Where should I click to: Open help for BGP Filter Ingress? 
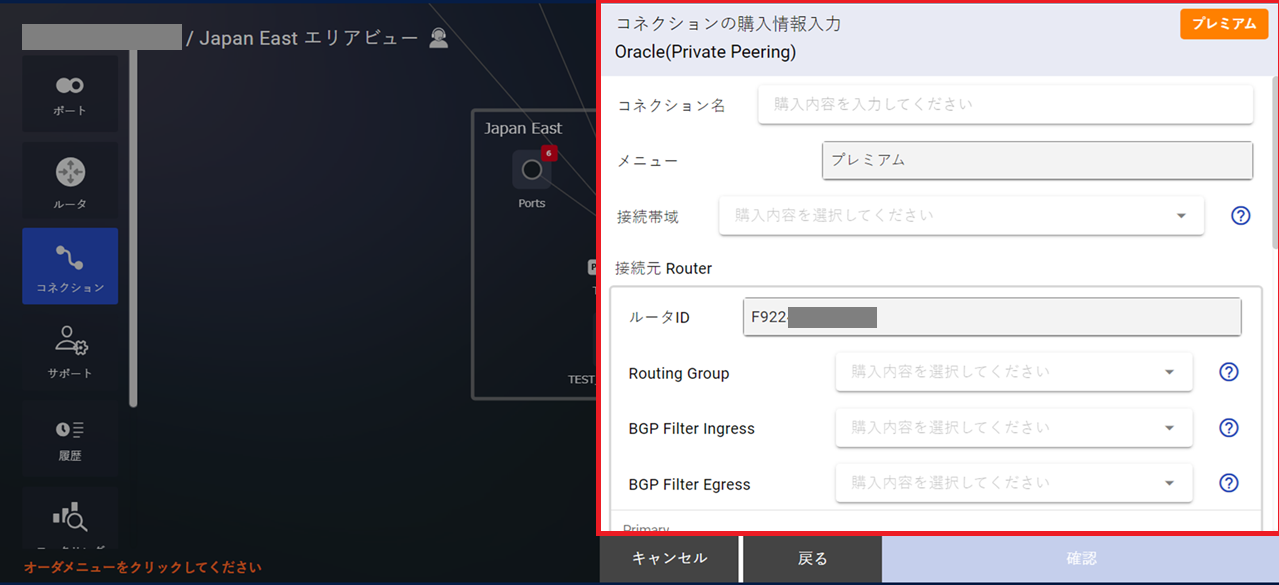pyautogui.click(x=1228, y=427)
